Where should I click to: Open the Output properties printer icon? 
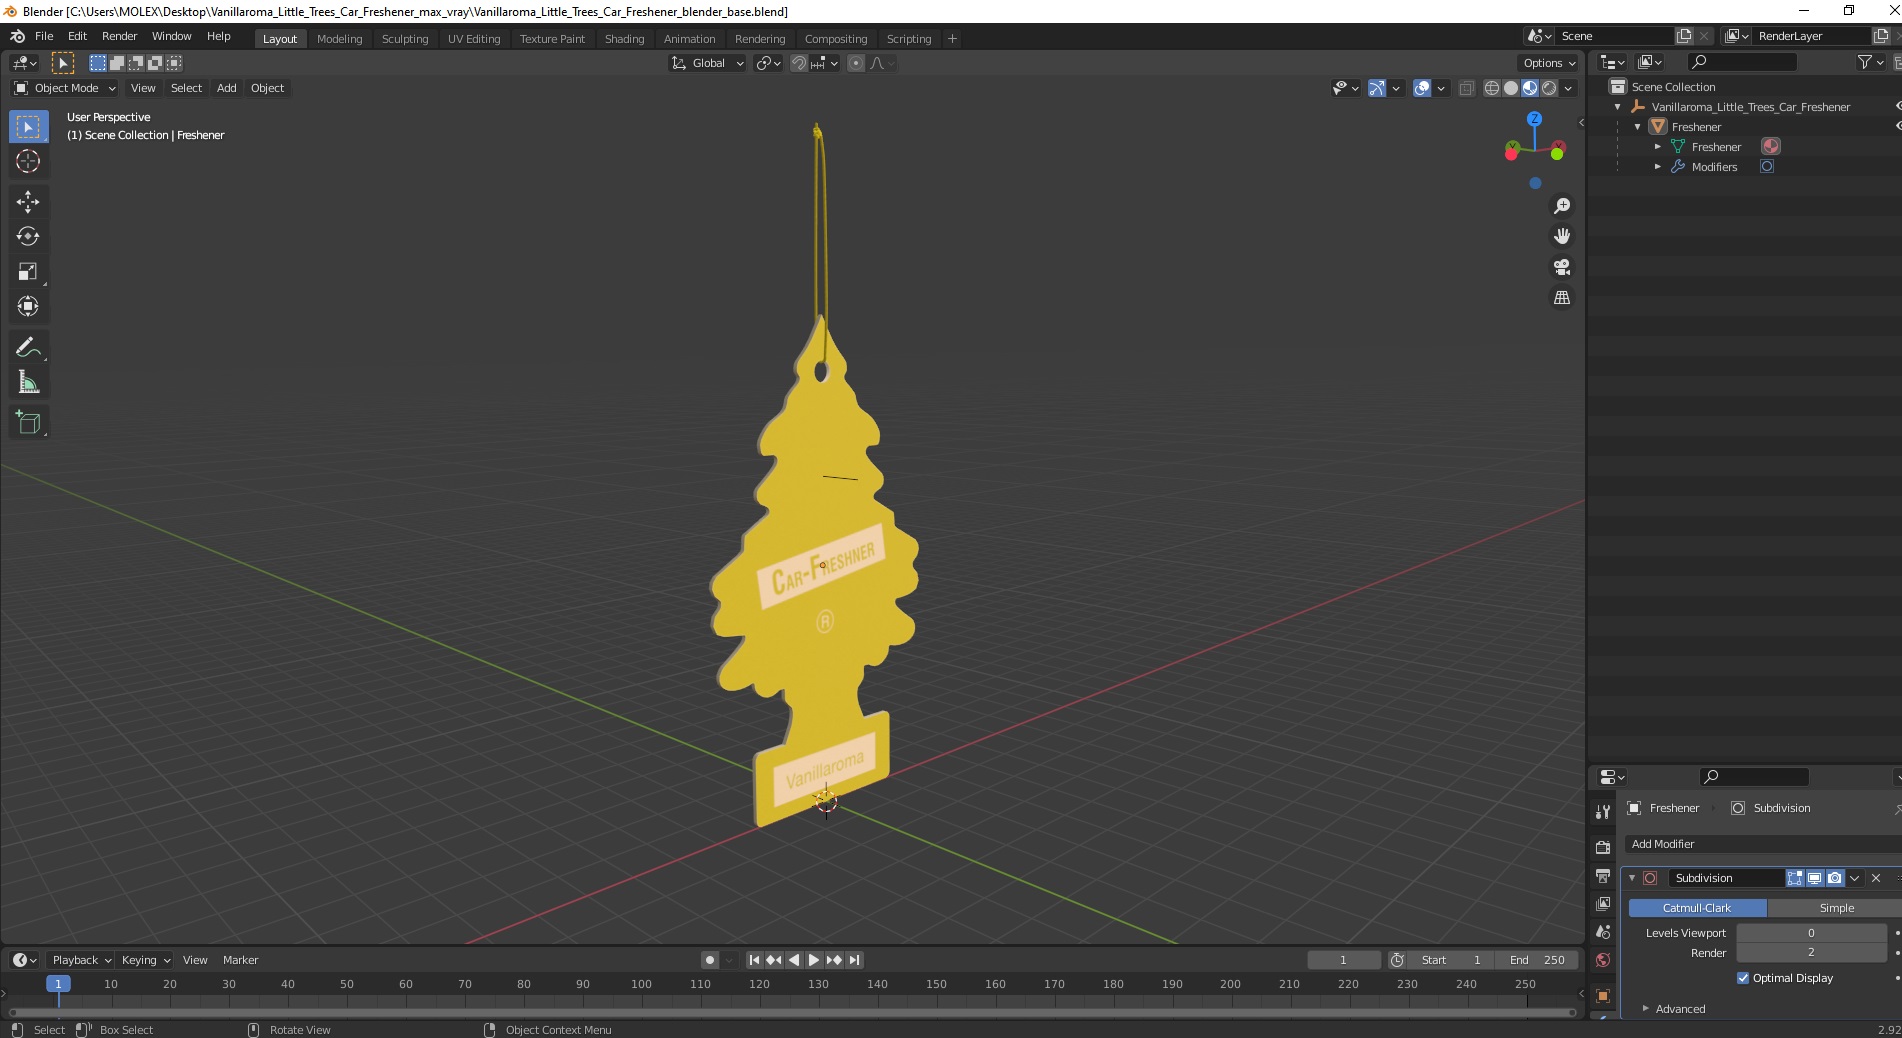pos(1603,876)
